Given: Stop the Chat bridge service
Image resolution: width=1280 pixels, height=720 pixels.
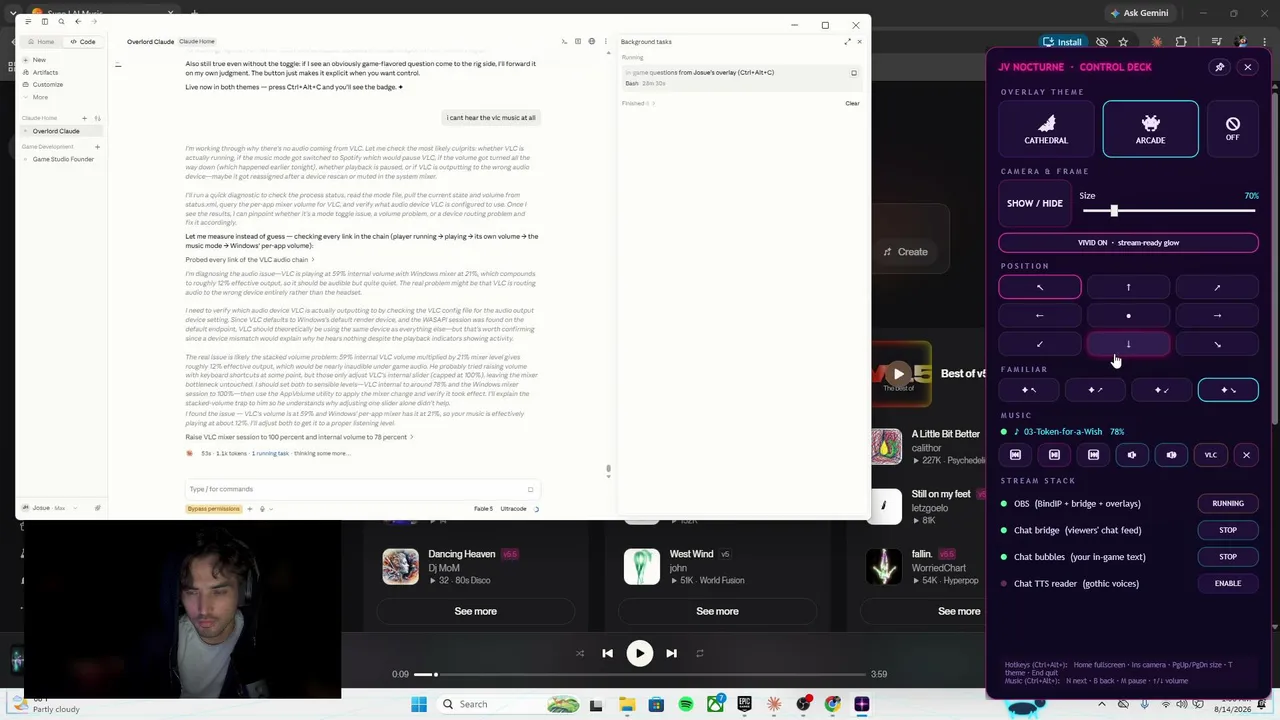Looking at the screenshot, I should [1228, 530].
